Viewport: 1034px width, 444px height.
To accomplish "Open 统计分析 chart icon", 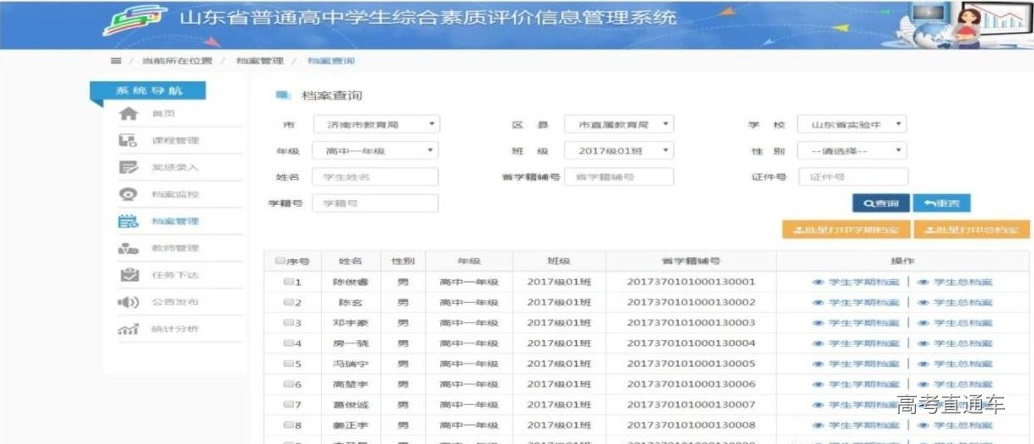I will point(128,329).
